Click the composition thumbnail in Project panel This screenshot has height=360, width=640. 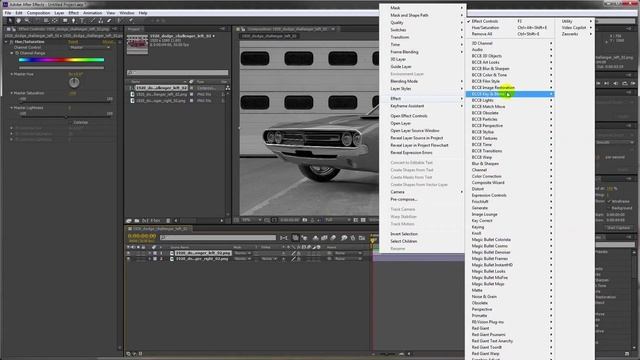coord(137,44)
